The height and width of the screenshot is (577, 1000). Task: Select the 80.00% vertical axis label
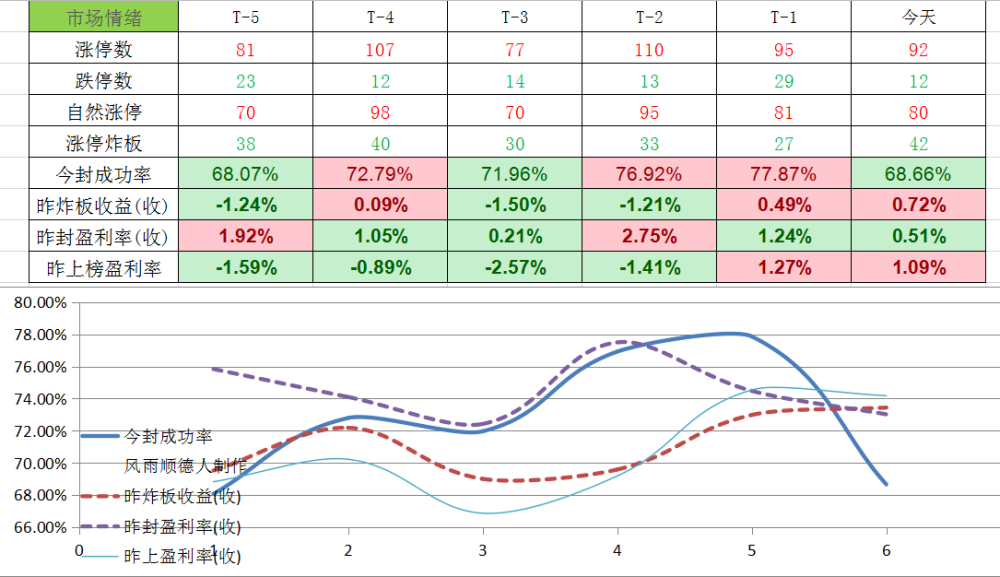(40, 303)
